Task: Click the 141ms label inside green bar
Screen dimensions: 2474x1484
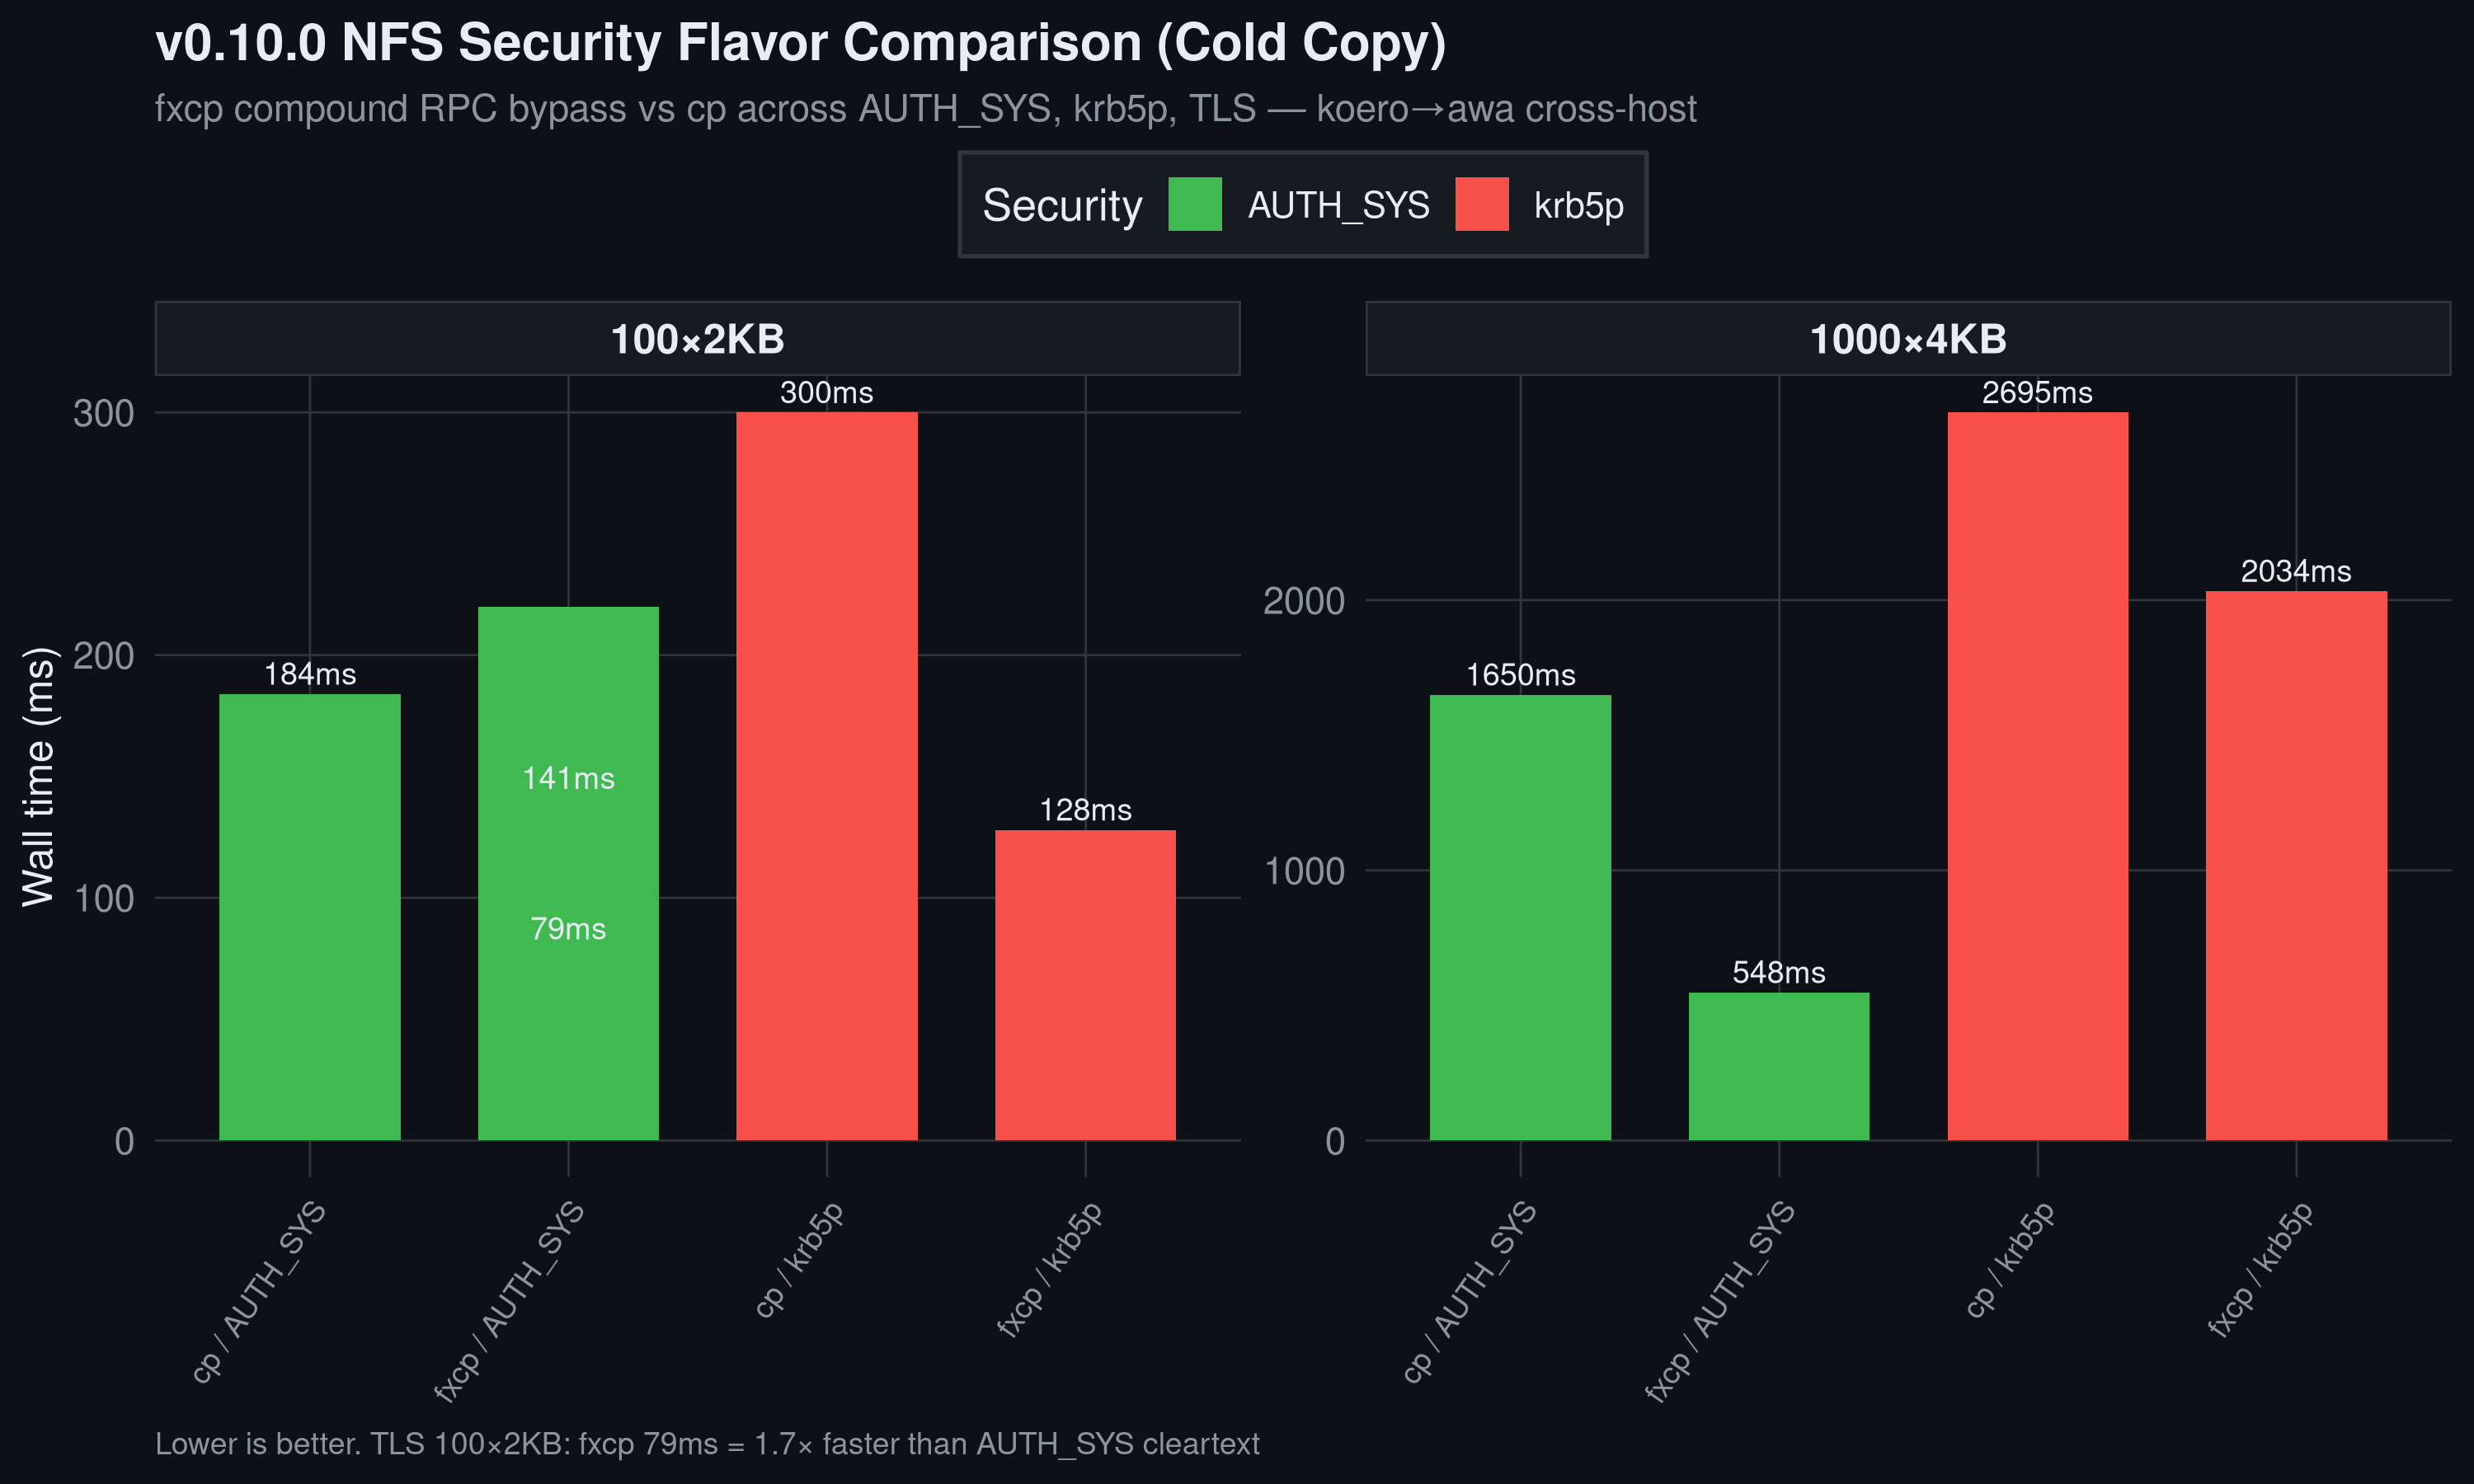Action: click(568, 778)
